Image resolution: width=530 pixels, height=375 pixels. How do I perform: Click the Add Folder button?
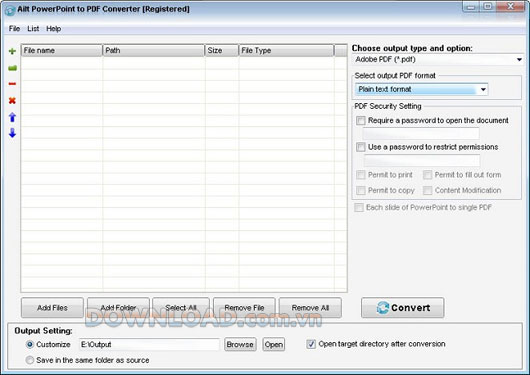point(118,308)
